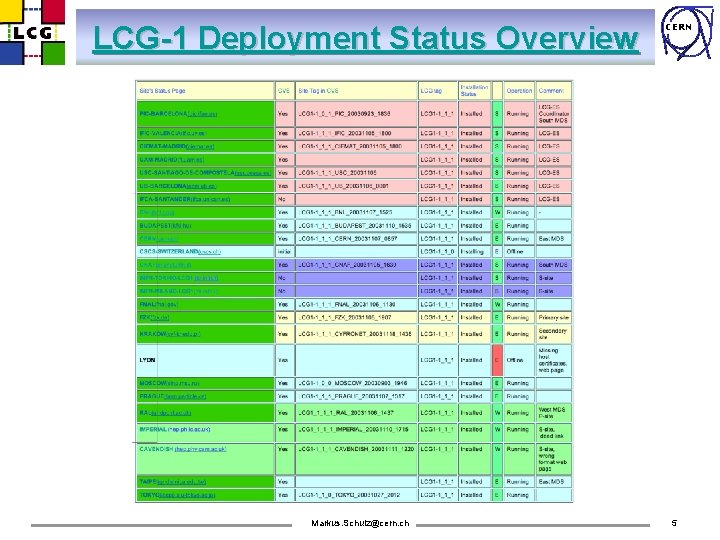Screen dimensions: 720x540
Task: Click the Site Tag in CVS header
Action: tap(356, 90)
